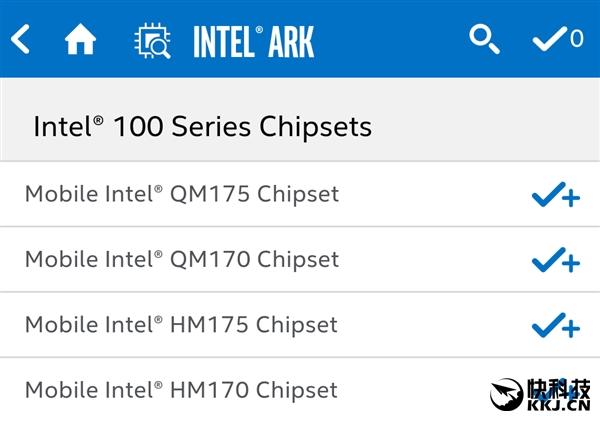Click the KKJ.CN watermark text

pos(558,405)
